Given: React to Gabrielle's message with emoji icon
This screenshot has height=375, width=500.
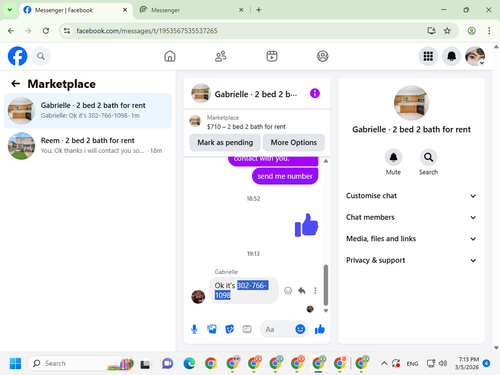Looking at the screenshot, I should [288, 291].
